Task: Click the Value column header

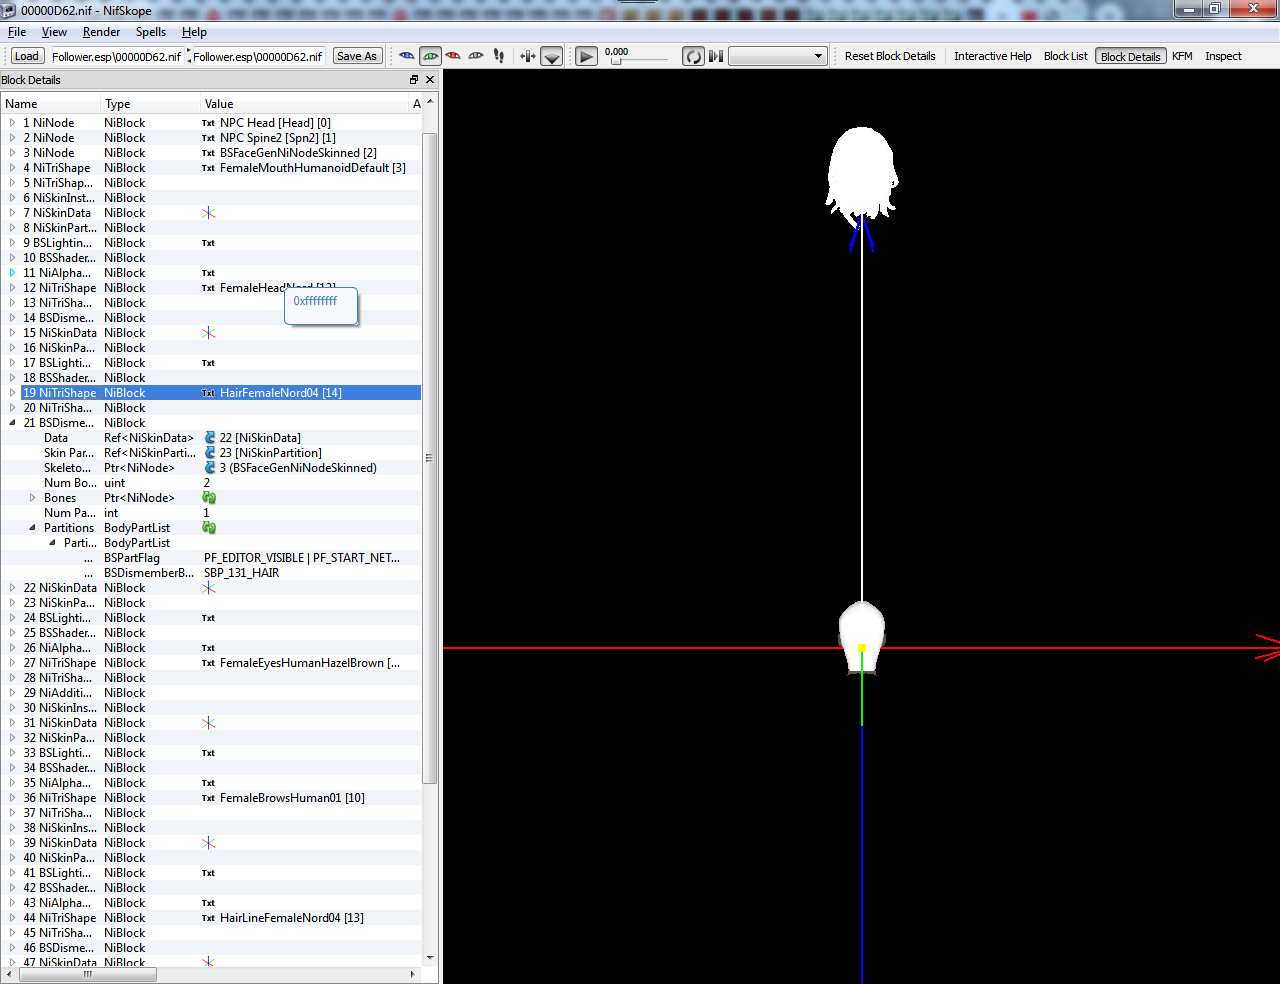Action: (305, 104)
